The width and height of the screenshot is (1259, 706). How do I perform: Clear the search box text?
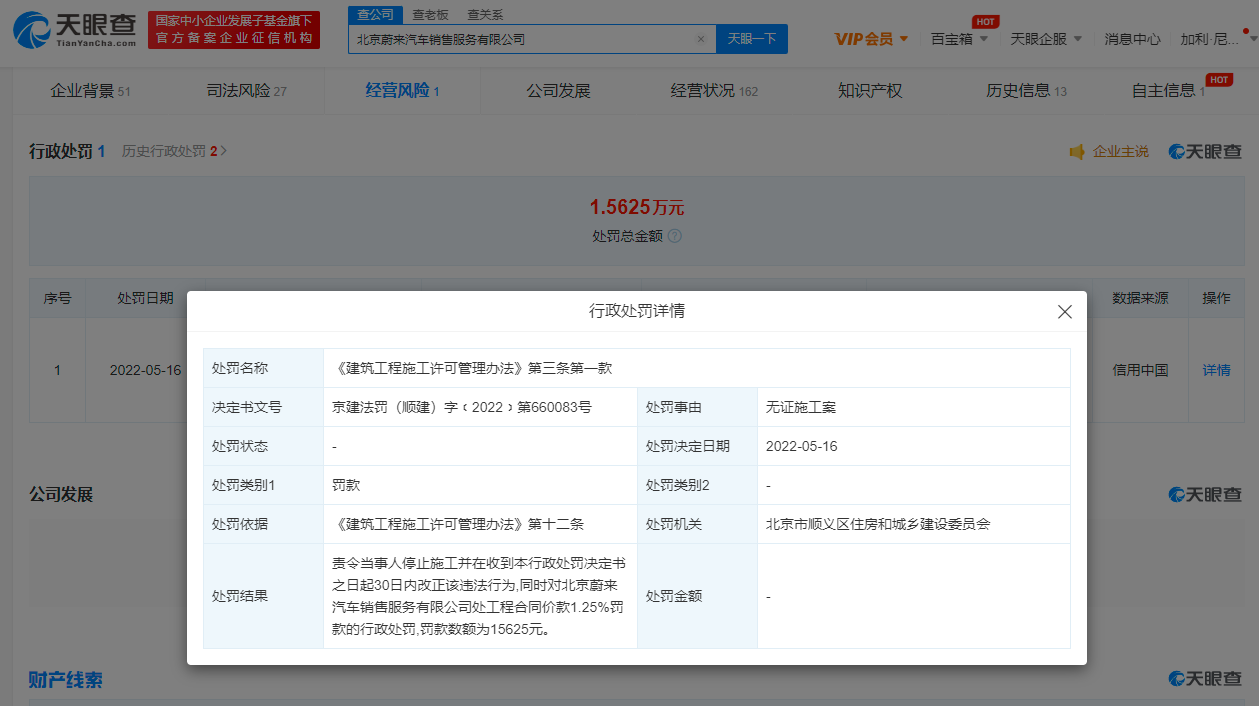[x=700, y=39]
